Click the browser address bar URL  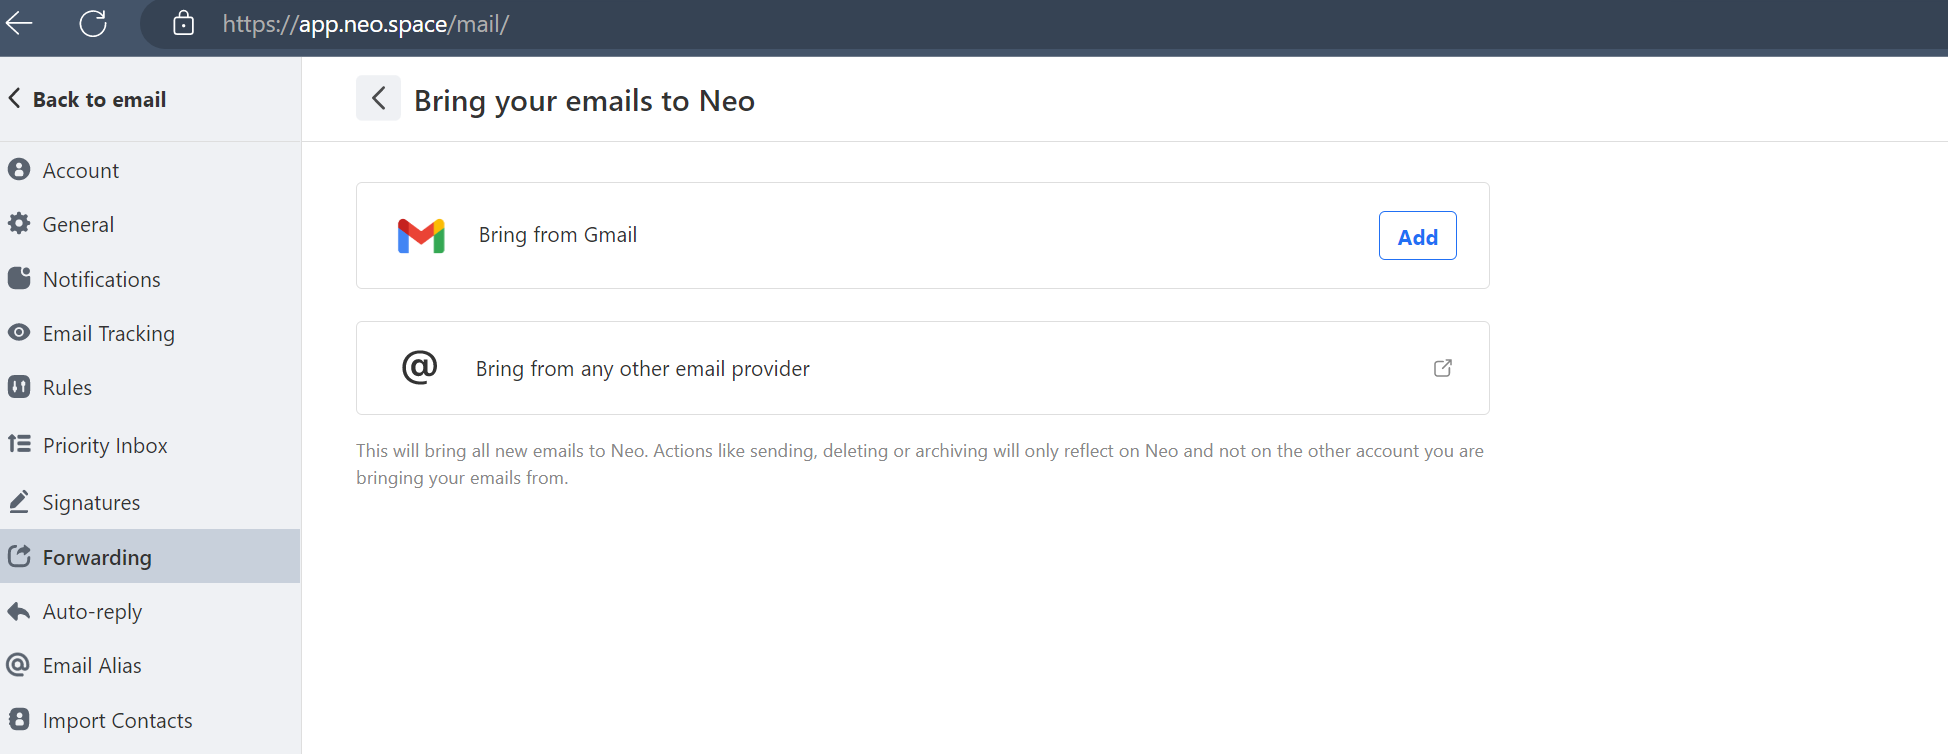(366, 24)
